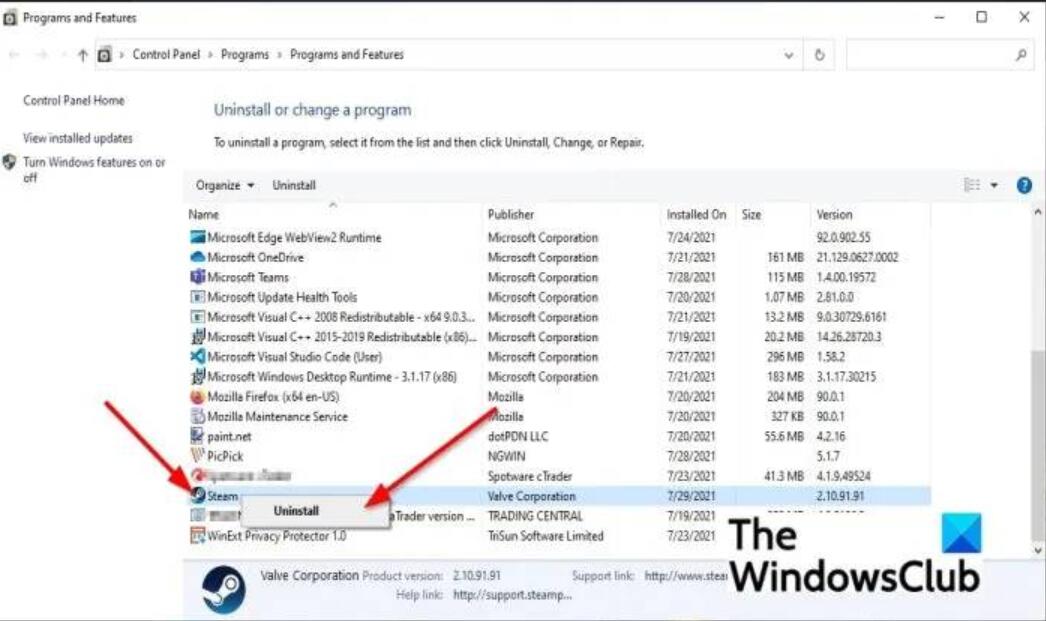This screenshot has width=1046, height=621.
Task: Click Programs and Features breadcrumb
Action: (347, 55)
